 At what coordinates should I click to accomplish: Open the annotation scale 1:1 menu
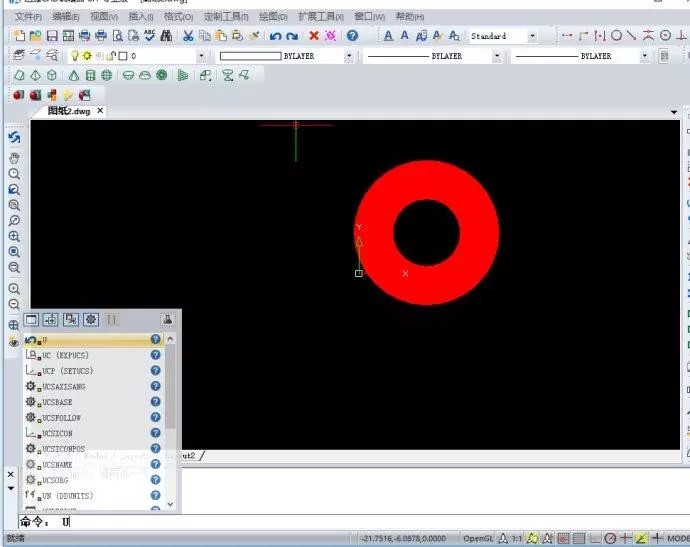tap(517, 538)
